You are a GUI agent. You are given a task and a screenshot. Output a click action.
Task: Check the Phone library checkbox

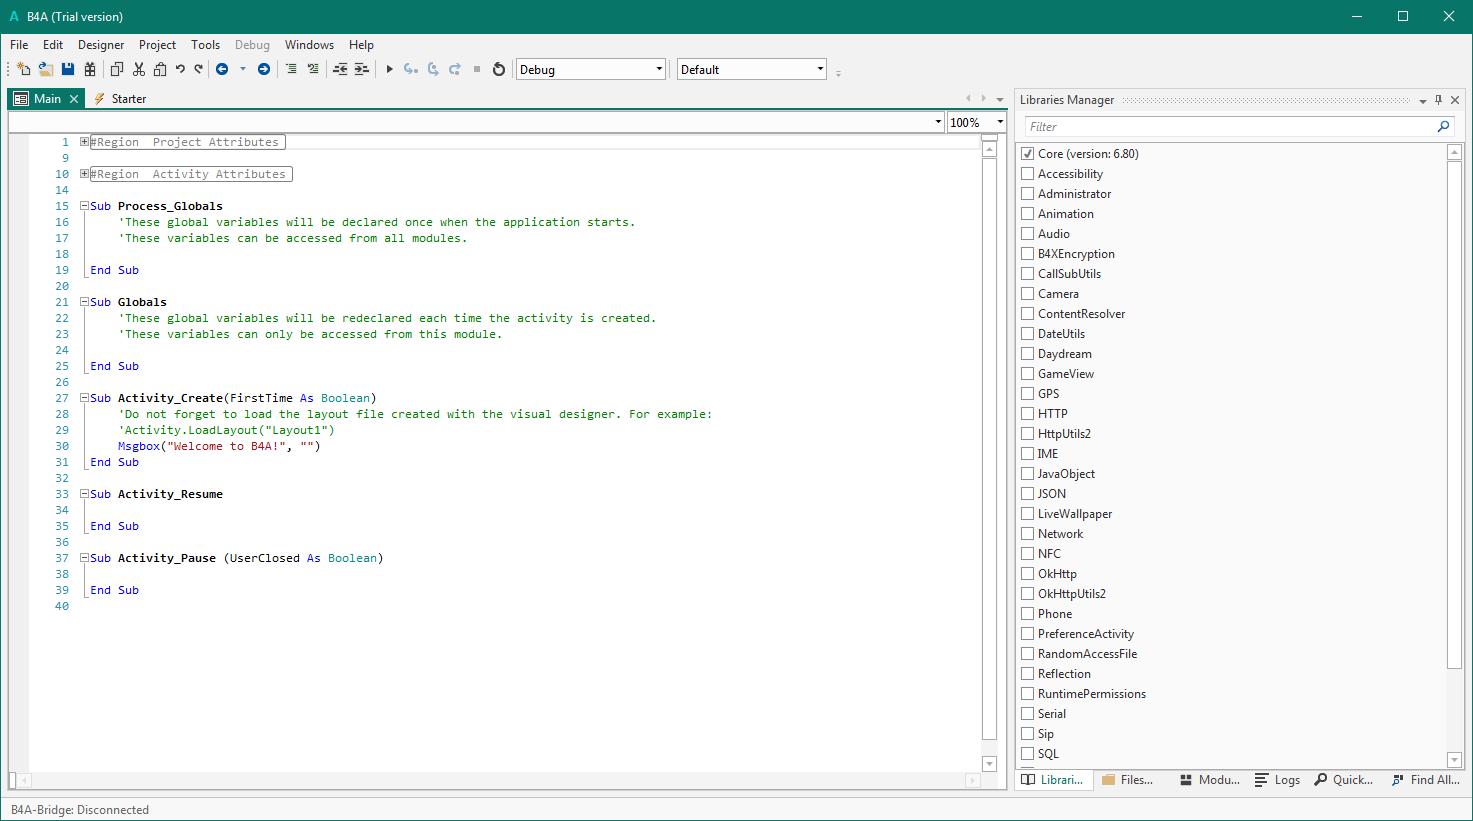(1027, 614)
